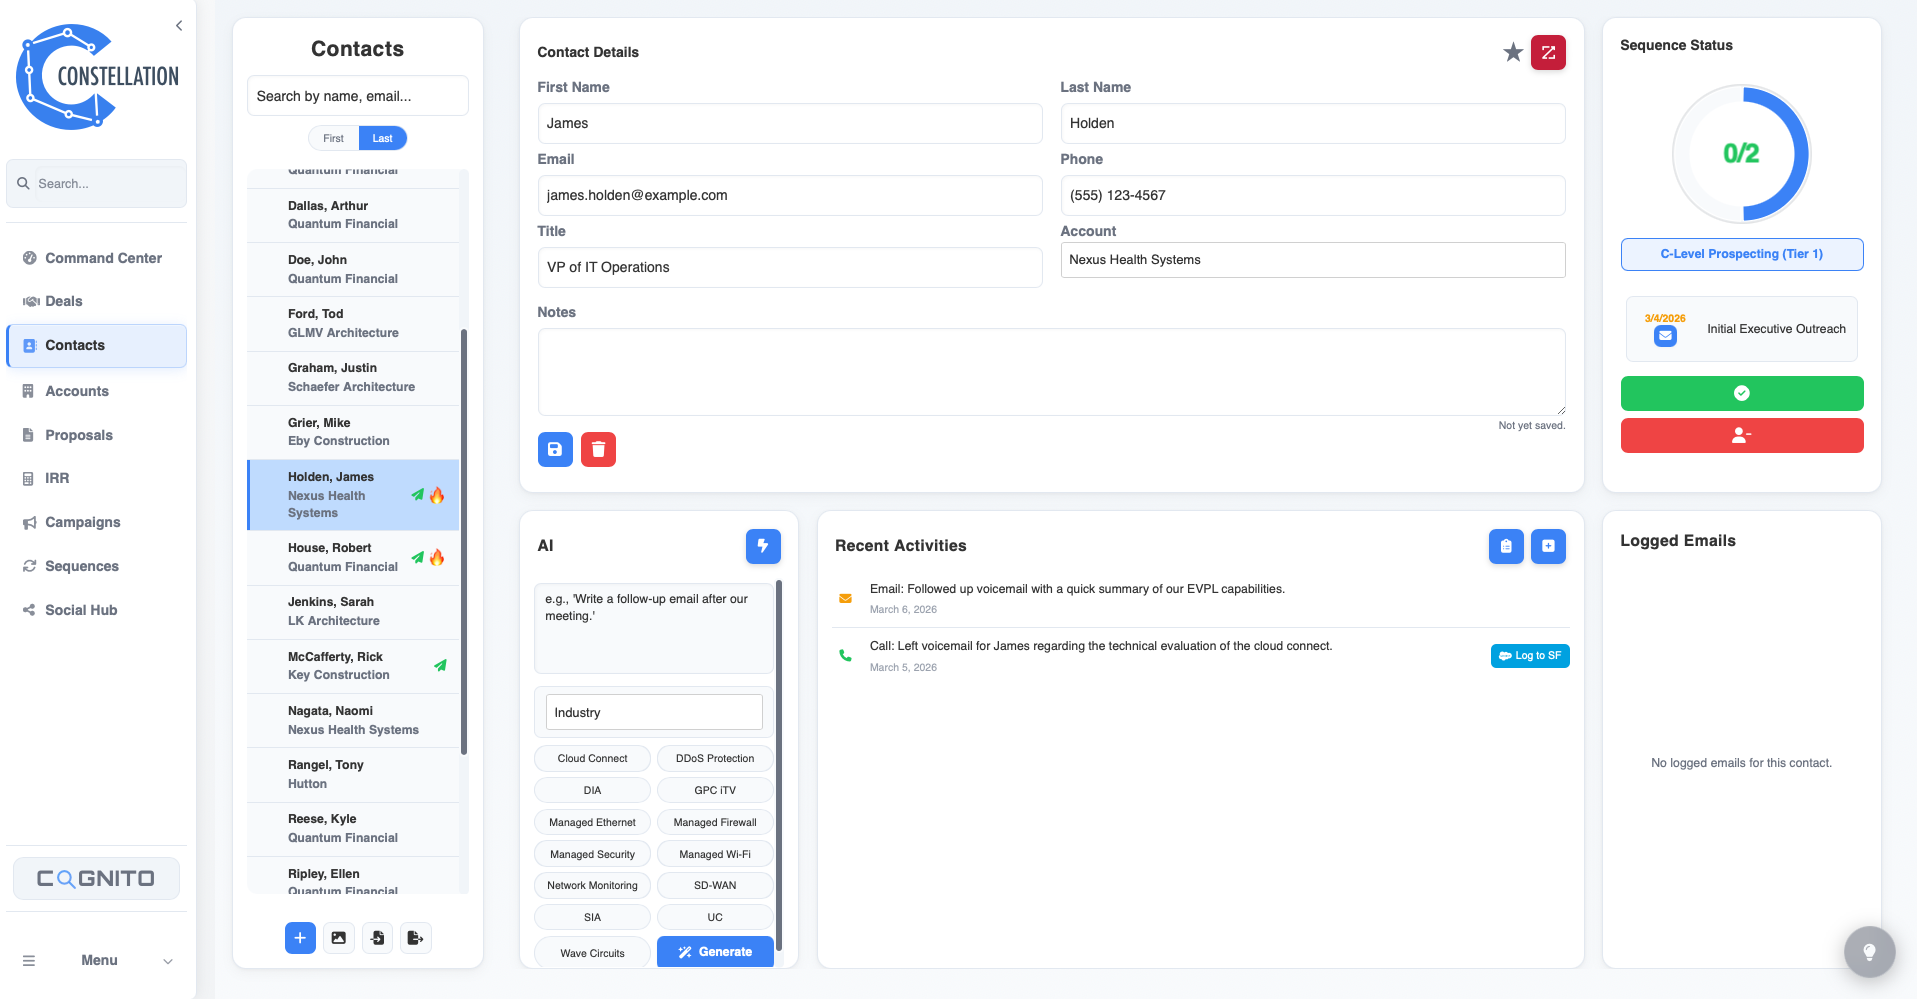The height and width of the screenshot is (999, 1917).
Task: Open the Sequences page from the sidebar
Action: click(x=81, y=566)
